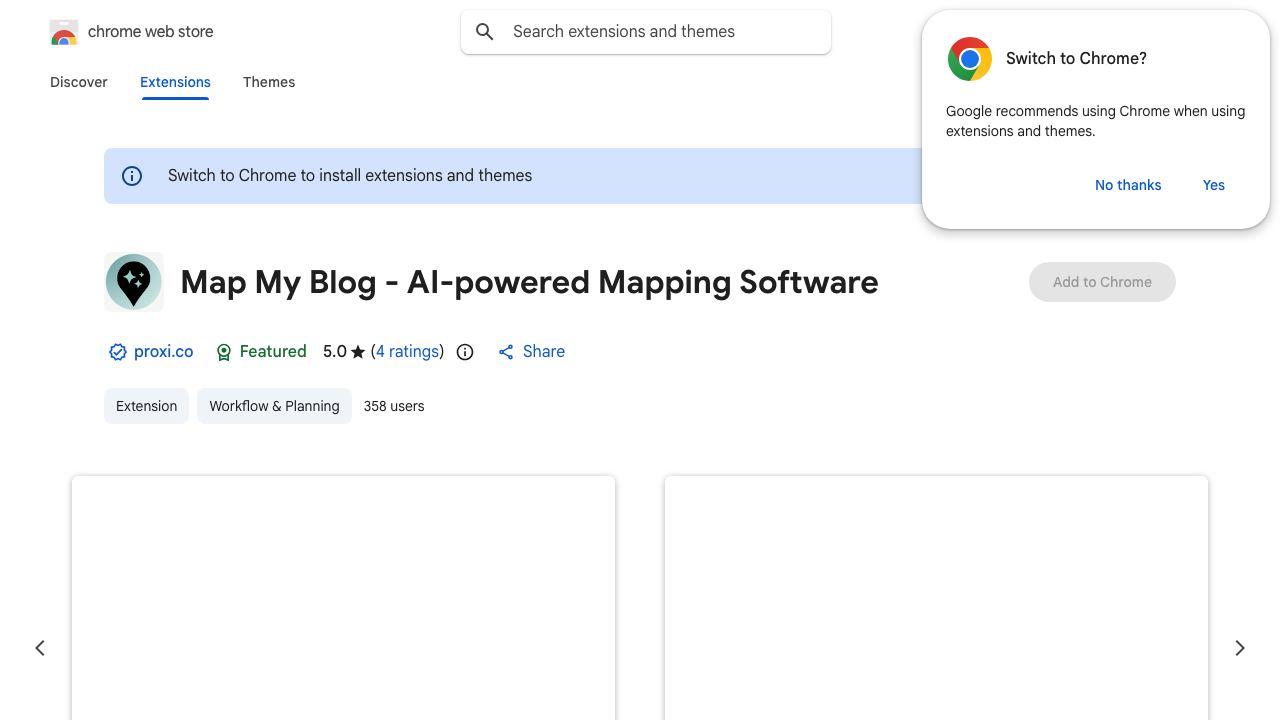The image size is (1280, 720).
Task: Click the Share link text
Action: click(544, 352)
